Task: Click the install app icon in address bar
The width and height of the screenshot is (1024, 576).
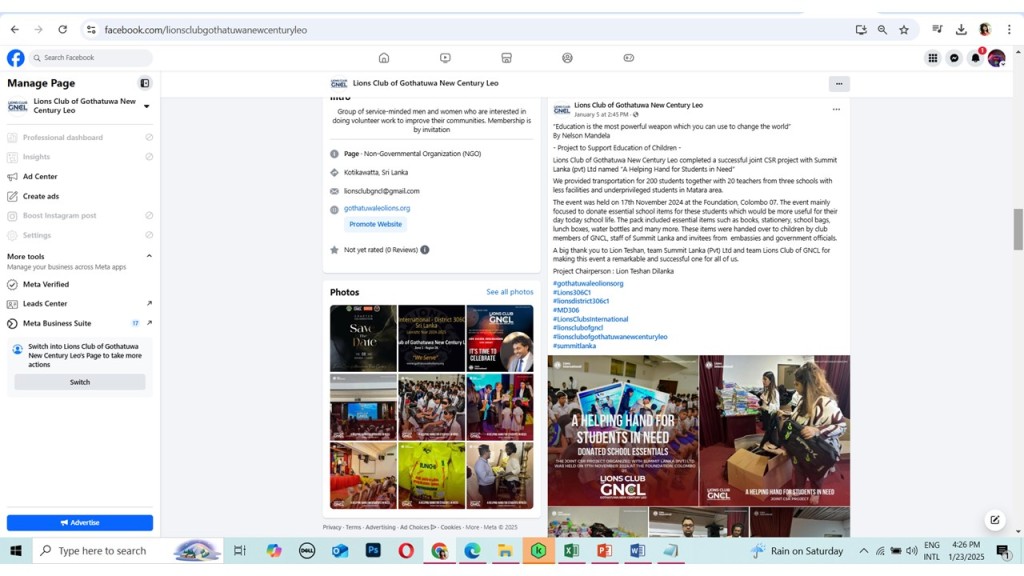Action: 861,29
